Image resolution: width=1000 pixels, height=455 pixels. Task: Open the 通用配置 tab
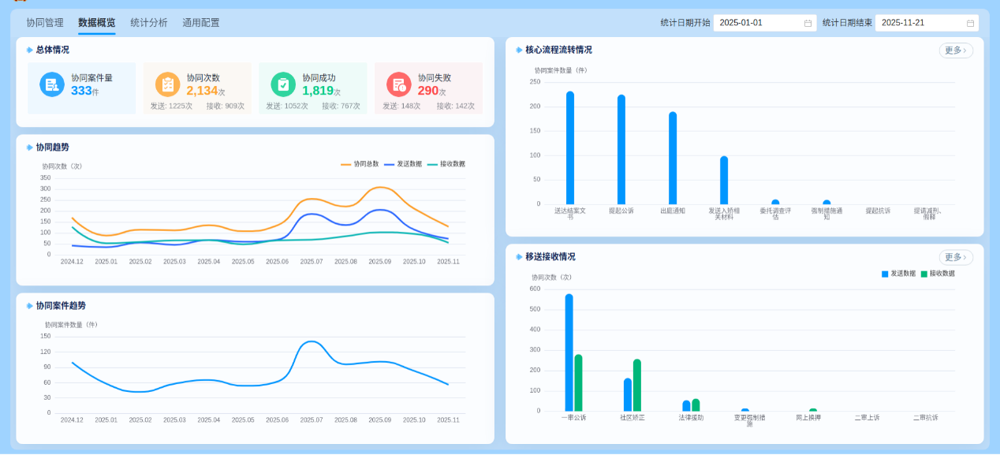(200, 22)
